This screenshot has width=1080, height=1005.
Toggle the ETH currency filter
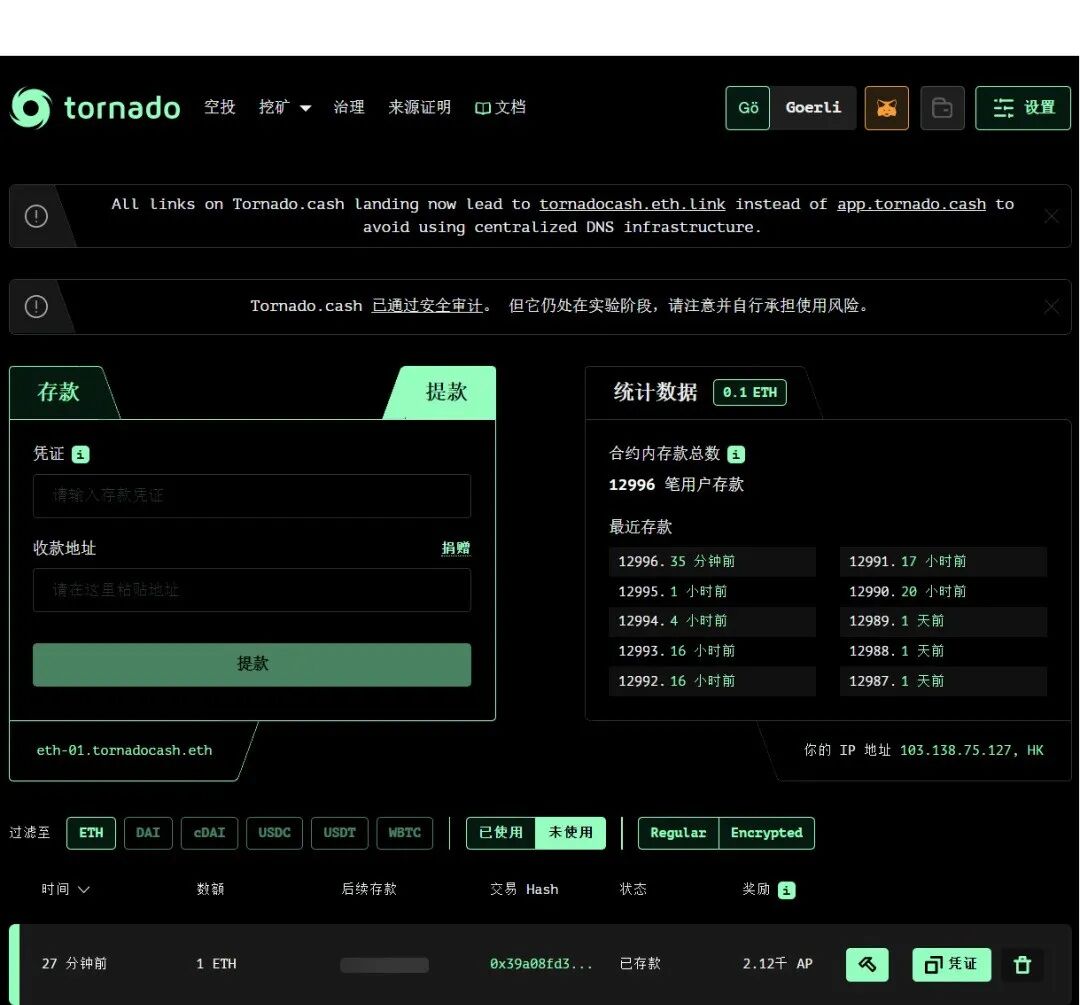coord(91,833)
